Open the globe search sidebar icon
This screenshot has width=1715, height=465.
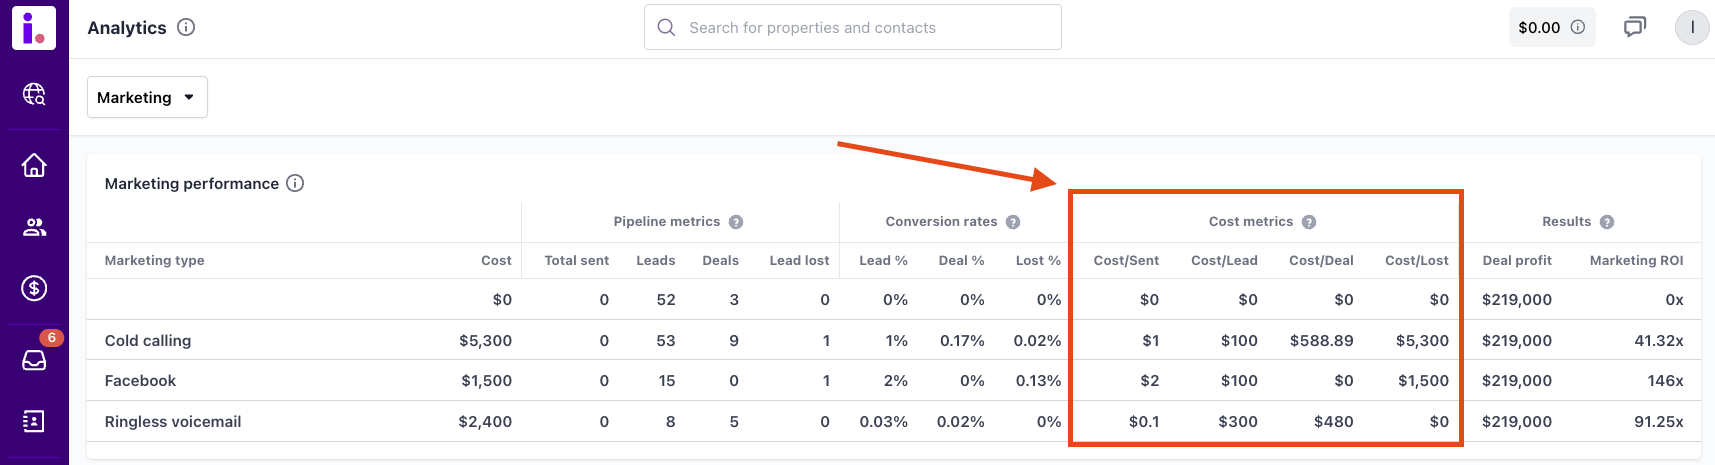(34, 94)
